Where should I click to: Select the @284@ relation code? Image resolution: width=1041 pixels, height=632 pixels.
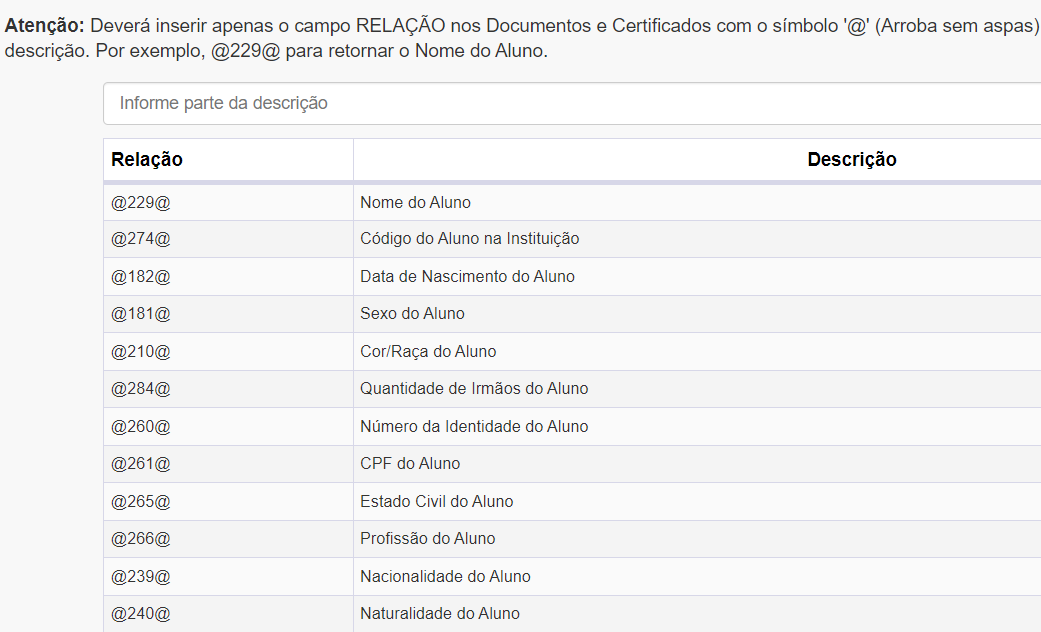click(141, 389)
